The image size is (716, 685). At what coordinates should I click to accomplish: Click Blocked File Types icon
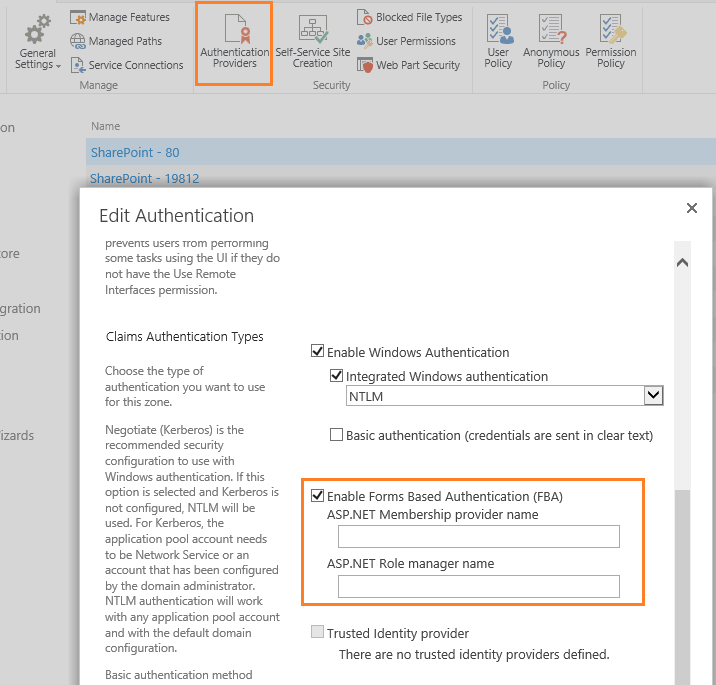[x=364, y=17]
